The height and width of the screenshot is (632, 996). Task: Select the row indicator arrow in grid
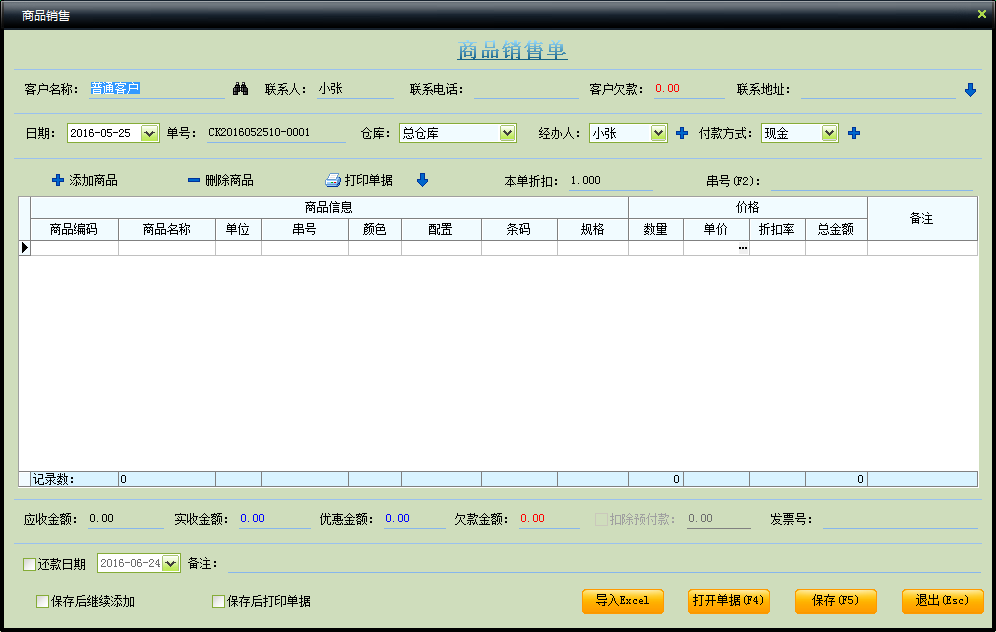pos(25,248)
